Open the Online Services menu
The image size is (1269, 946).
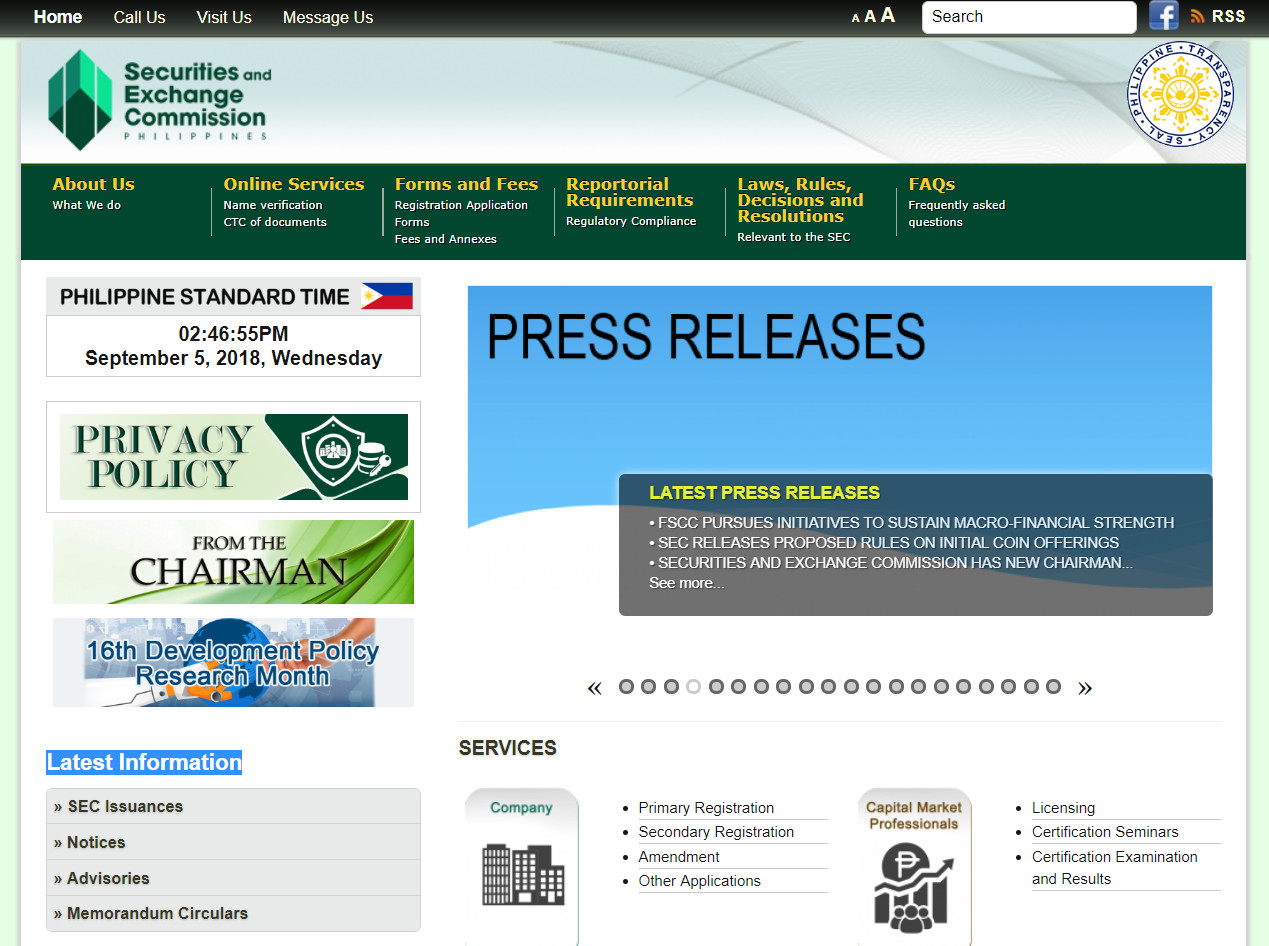[293, 184]
